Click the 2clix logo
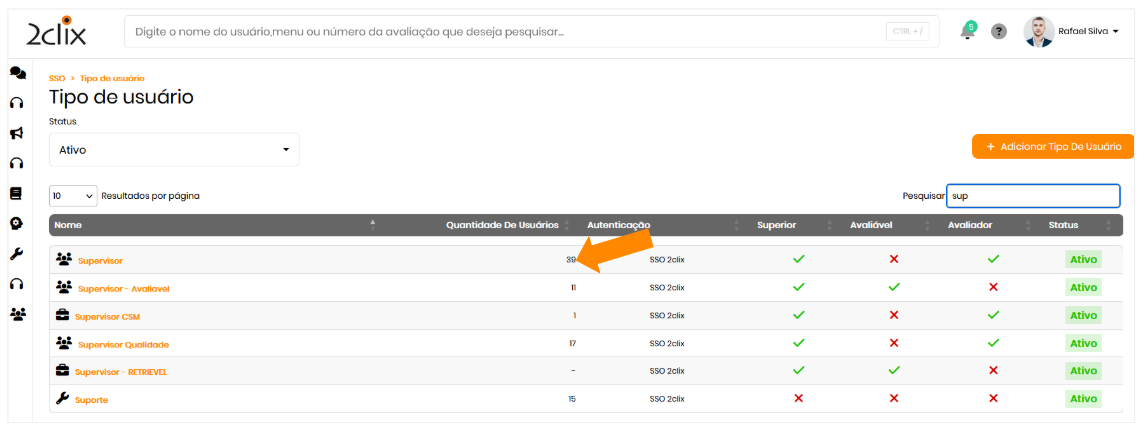Screen dimensions: 1146x431 point(57,32)
